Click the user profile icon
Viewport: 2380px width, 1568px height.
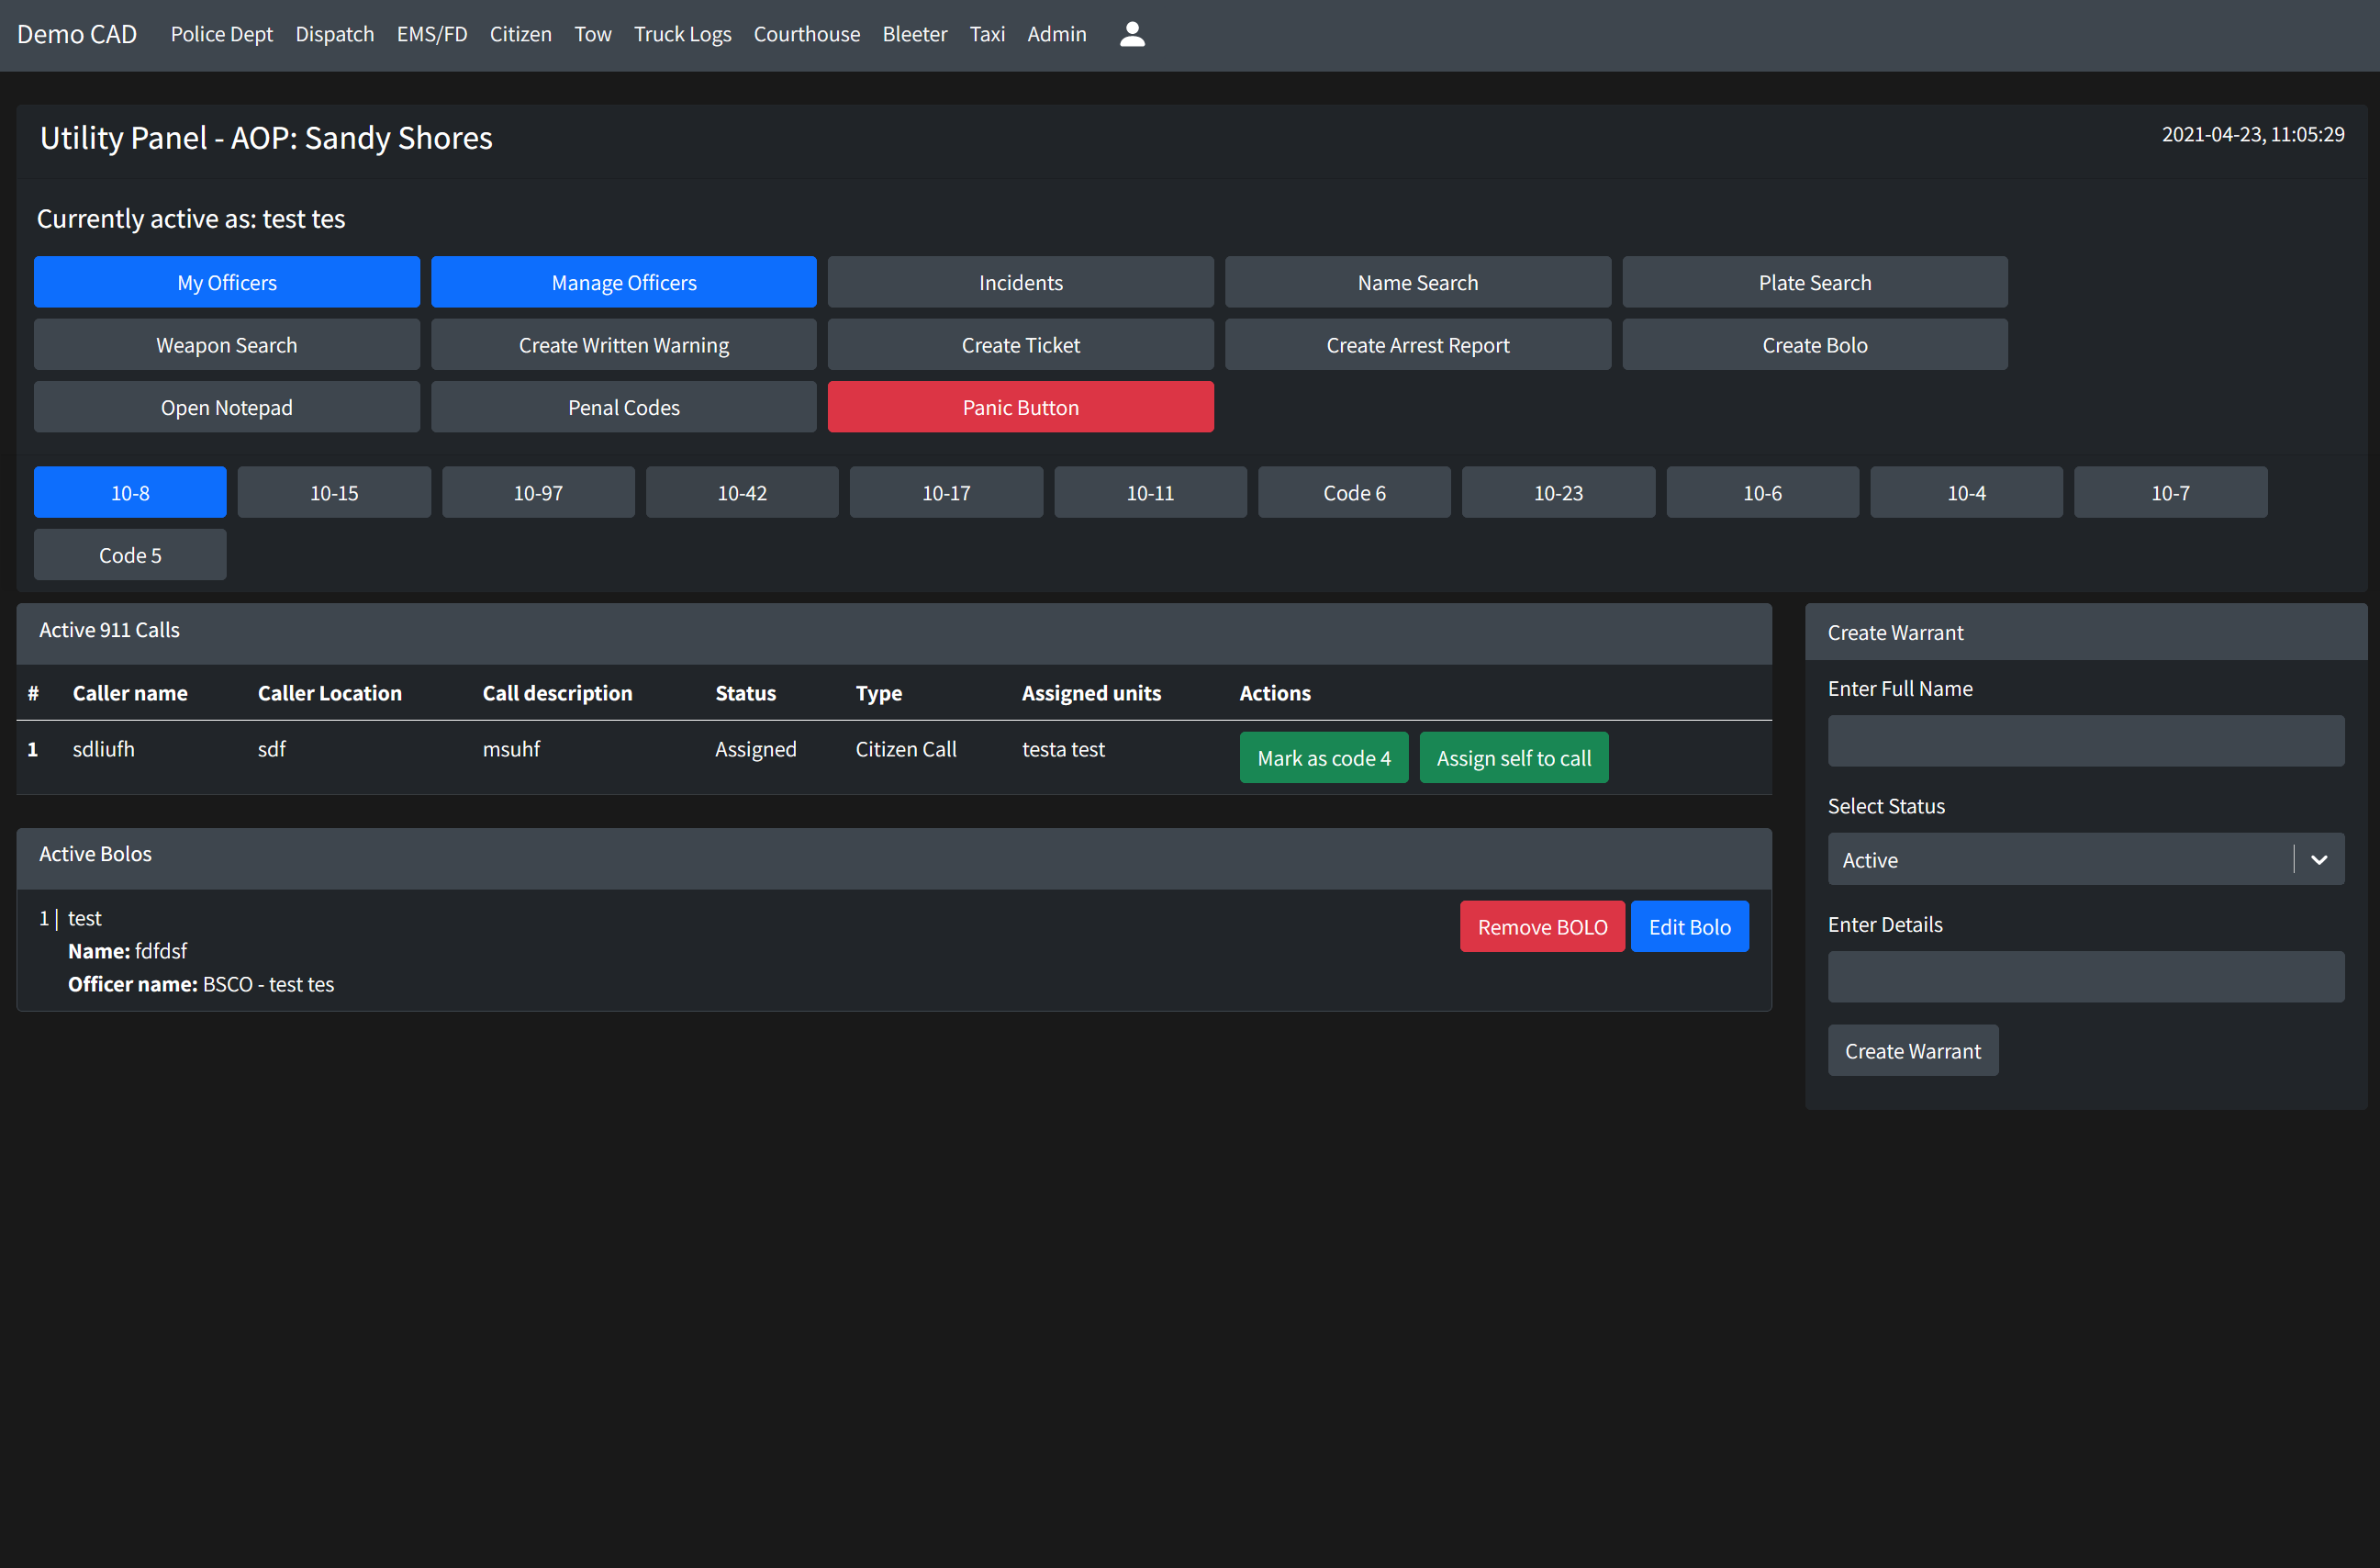tap(1132, 33)
